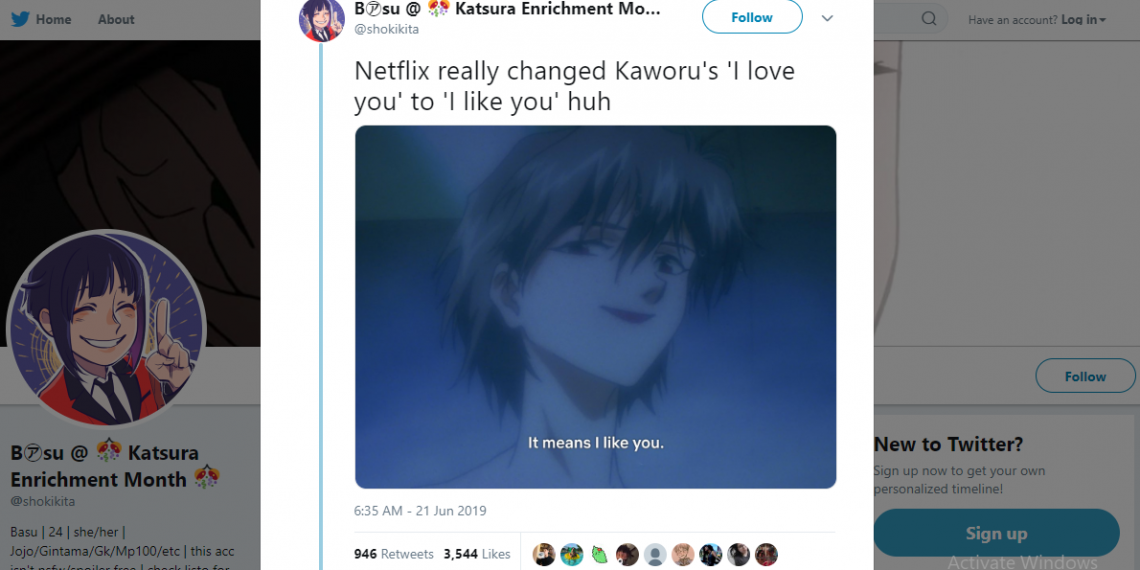Expand the Log in dropdown
The width and height of the screenshot is (1140, 570).
coord(1083,20)
